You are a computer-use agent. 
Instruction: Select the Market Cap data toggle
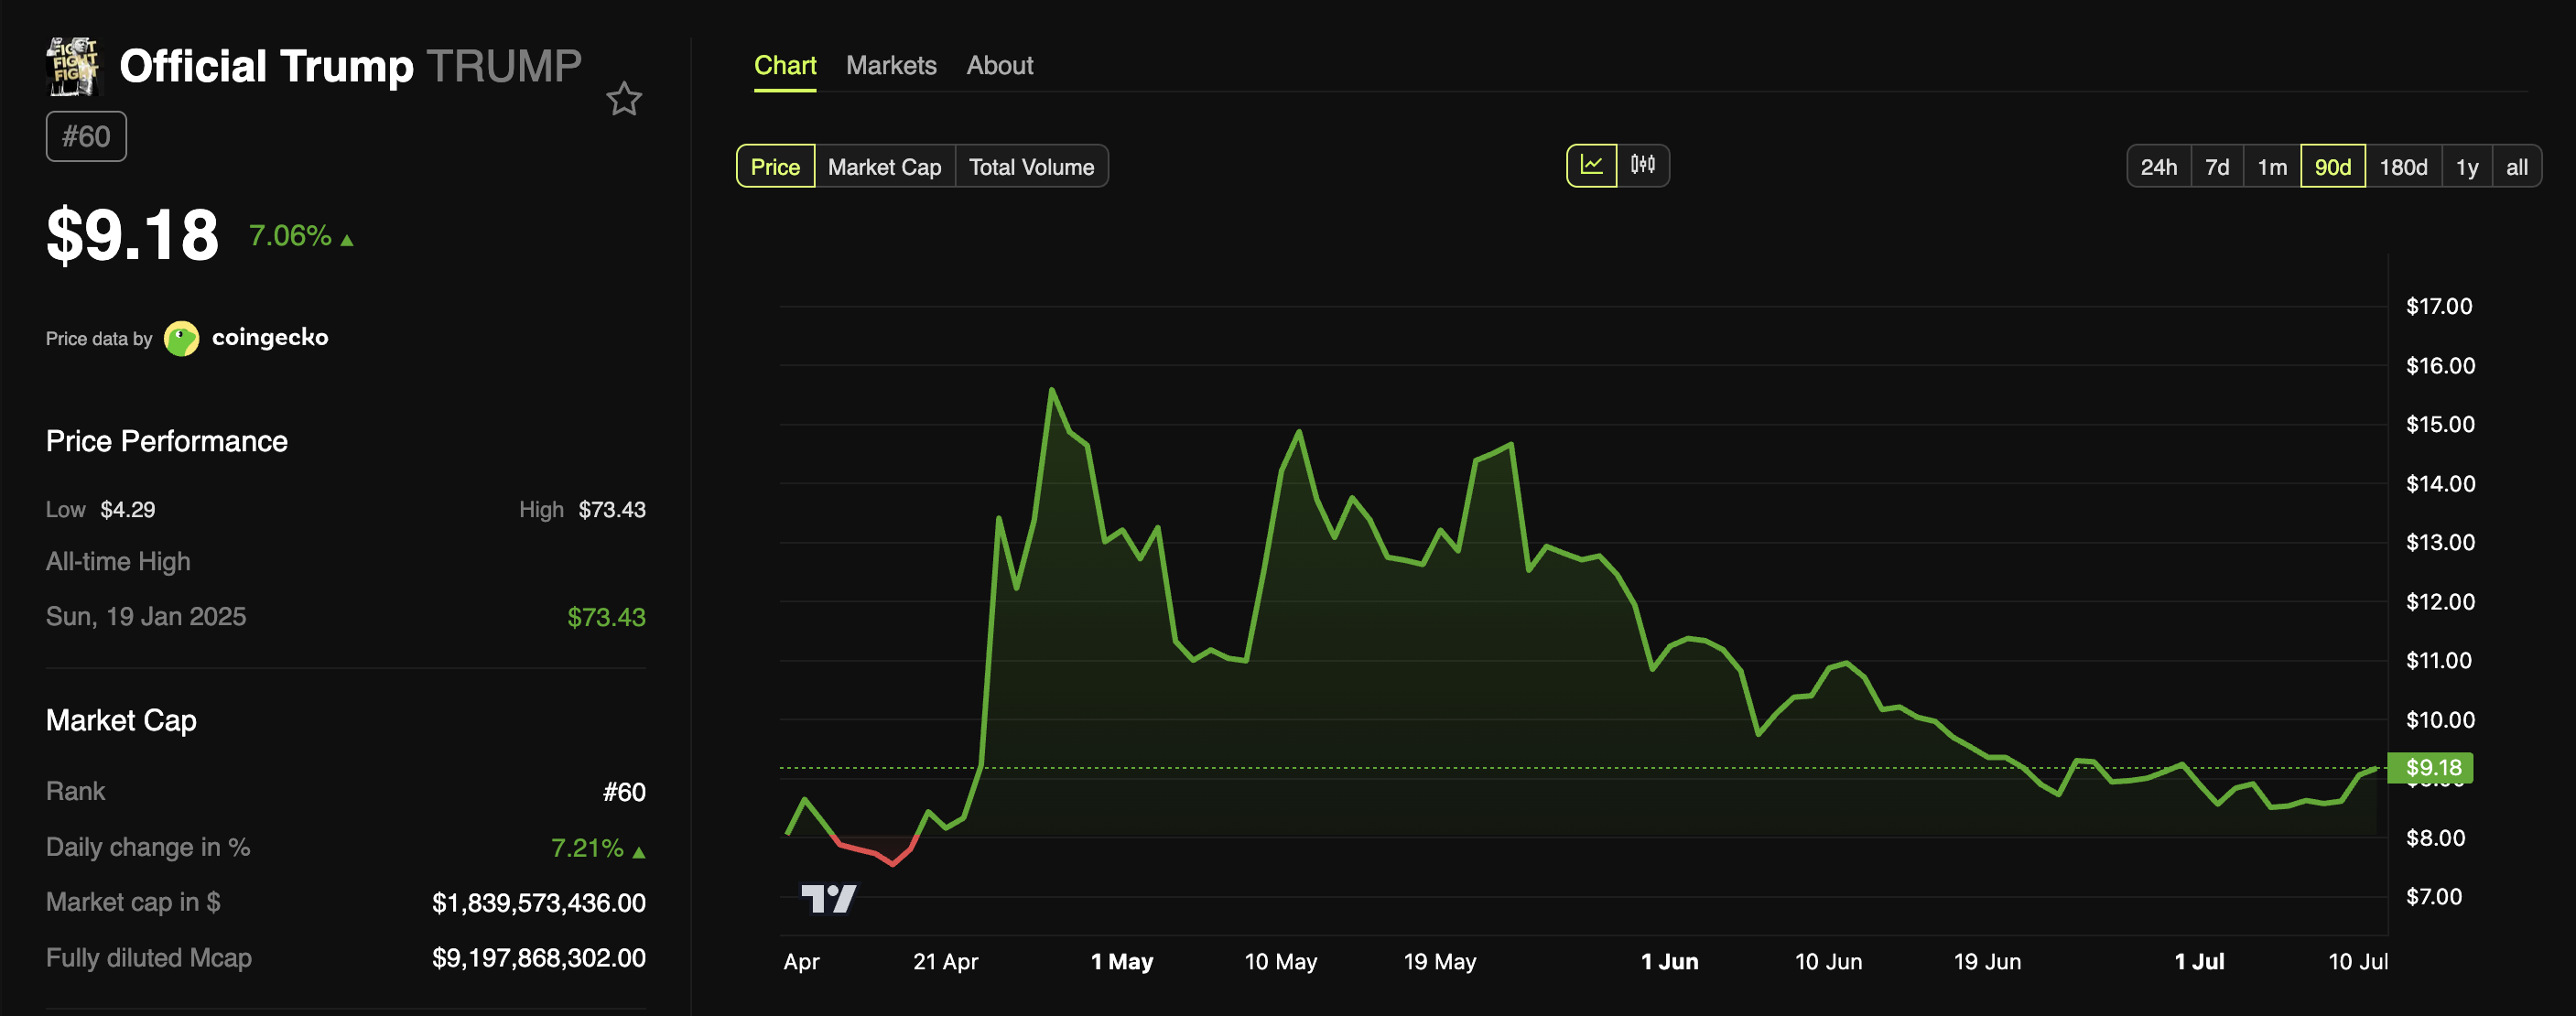tap(884, 167)
